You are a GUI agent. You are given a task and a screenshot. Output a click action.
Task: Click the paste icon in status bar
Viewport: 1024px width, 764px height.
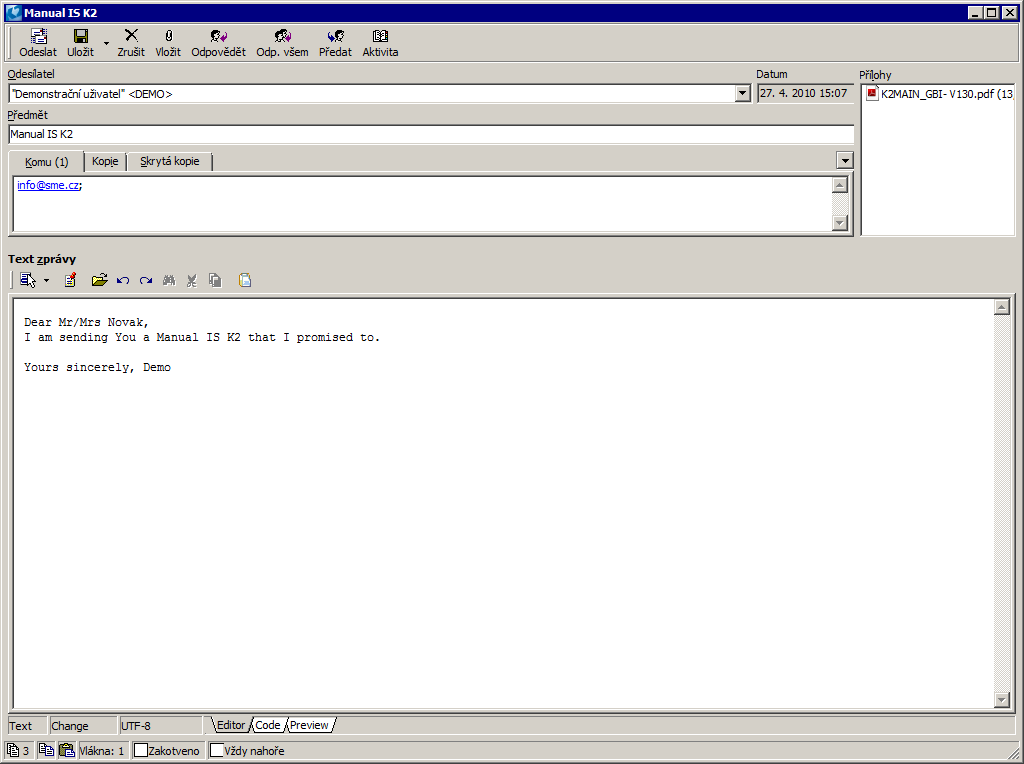coord(67,750)
